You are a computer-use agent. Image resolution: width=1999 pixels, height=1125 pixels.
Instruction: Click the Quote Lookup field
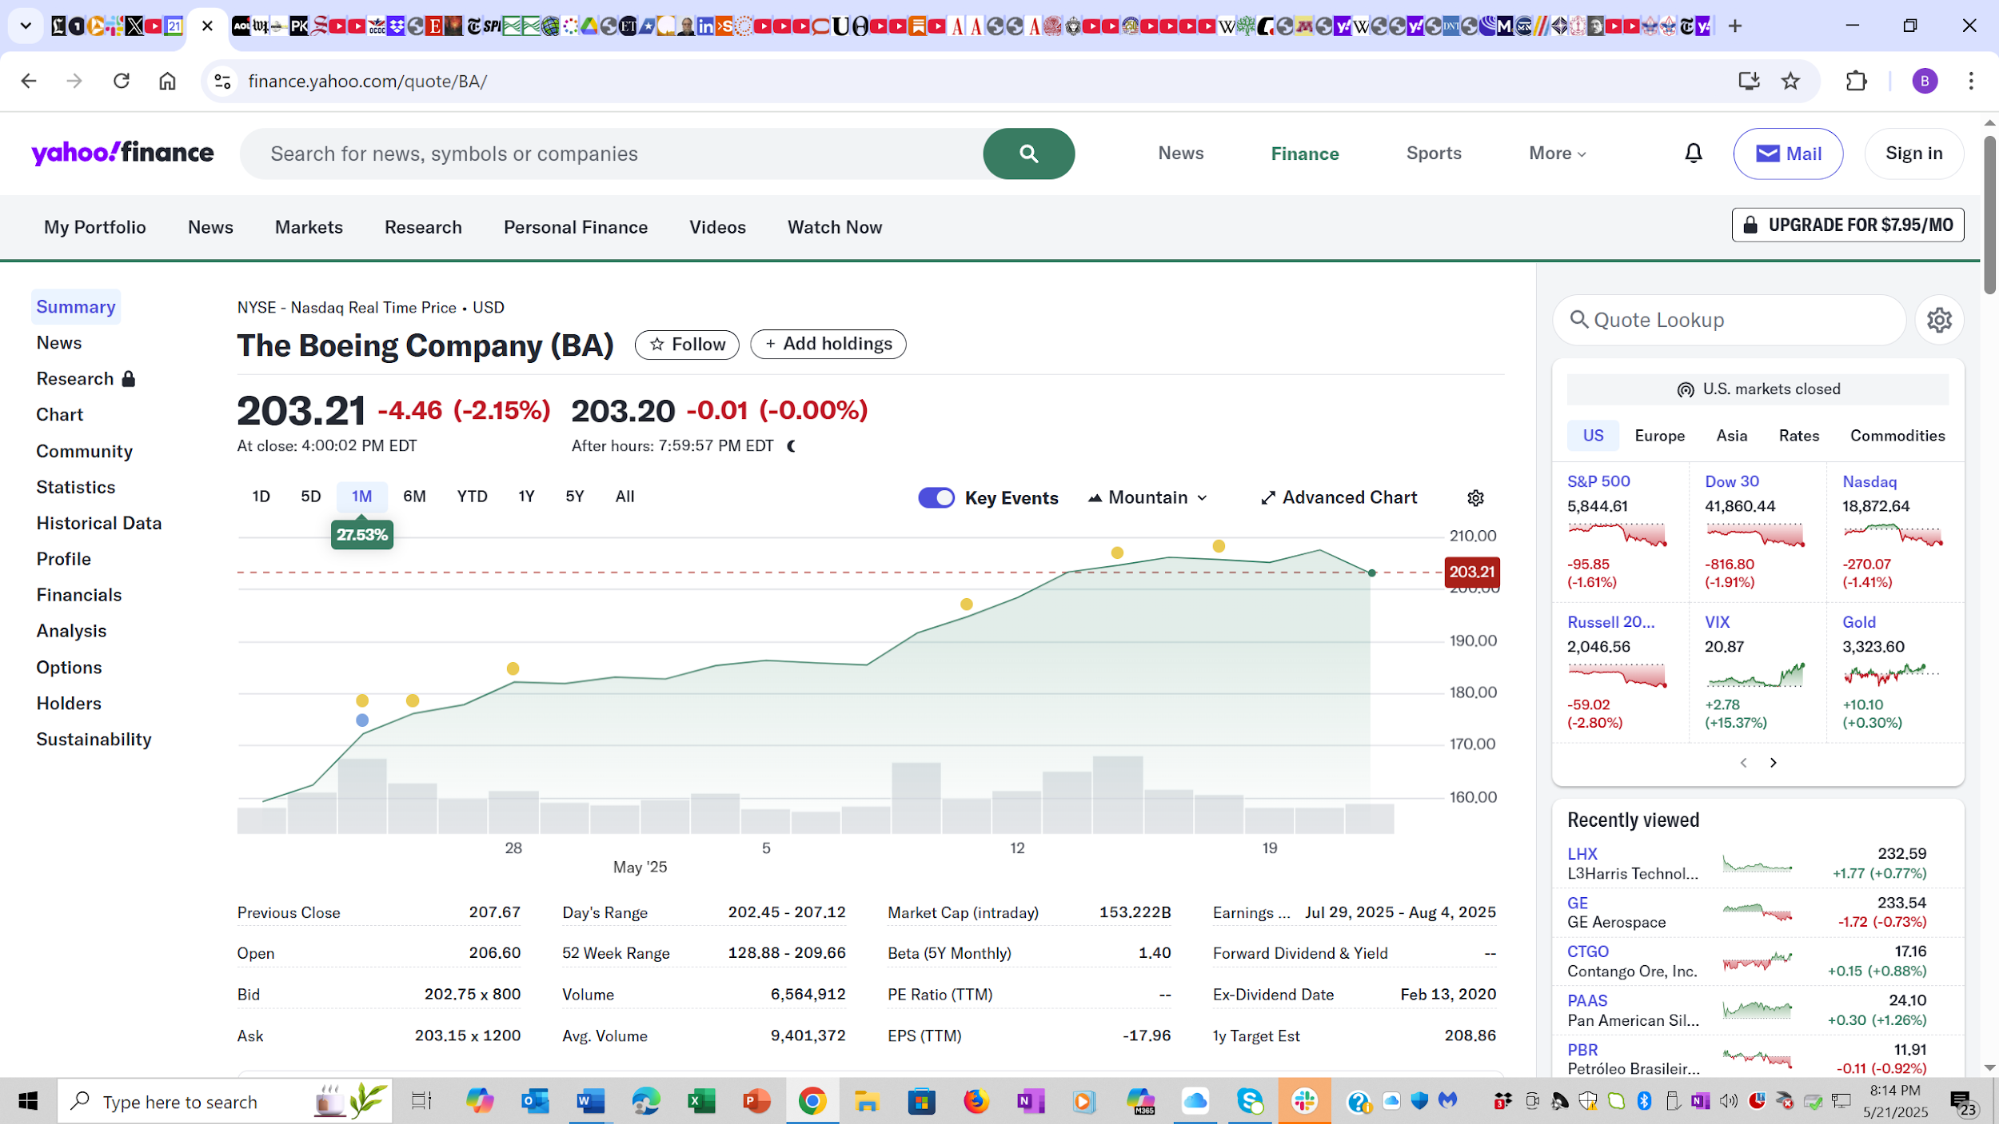(x=1730, y=320)
